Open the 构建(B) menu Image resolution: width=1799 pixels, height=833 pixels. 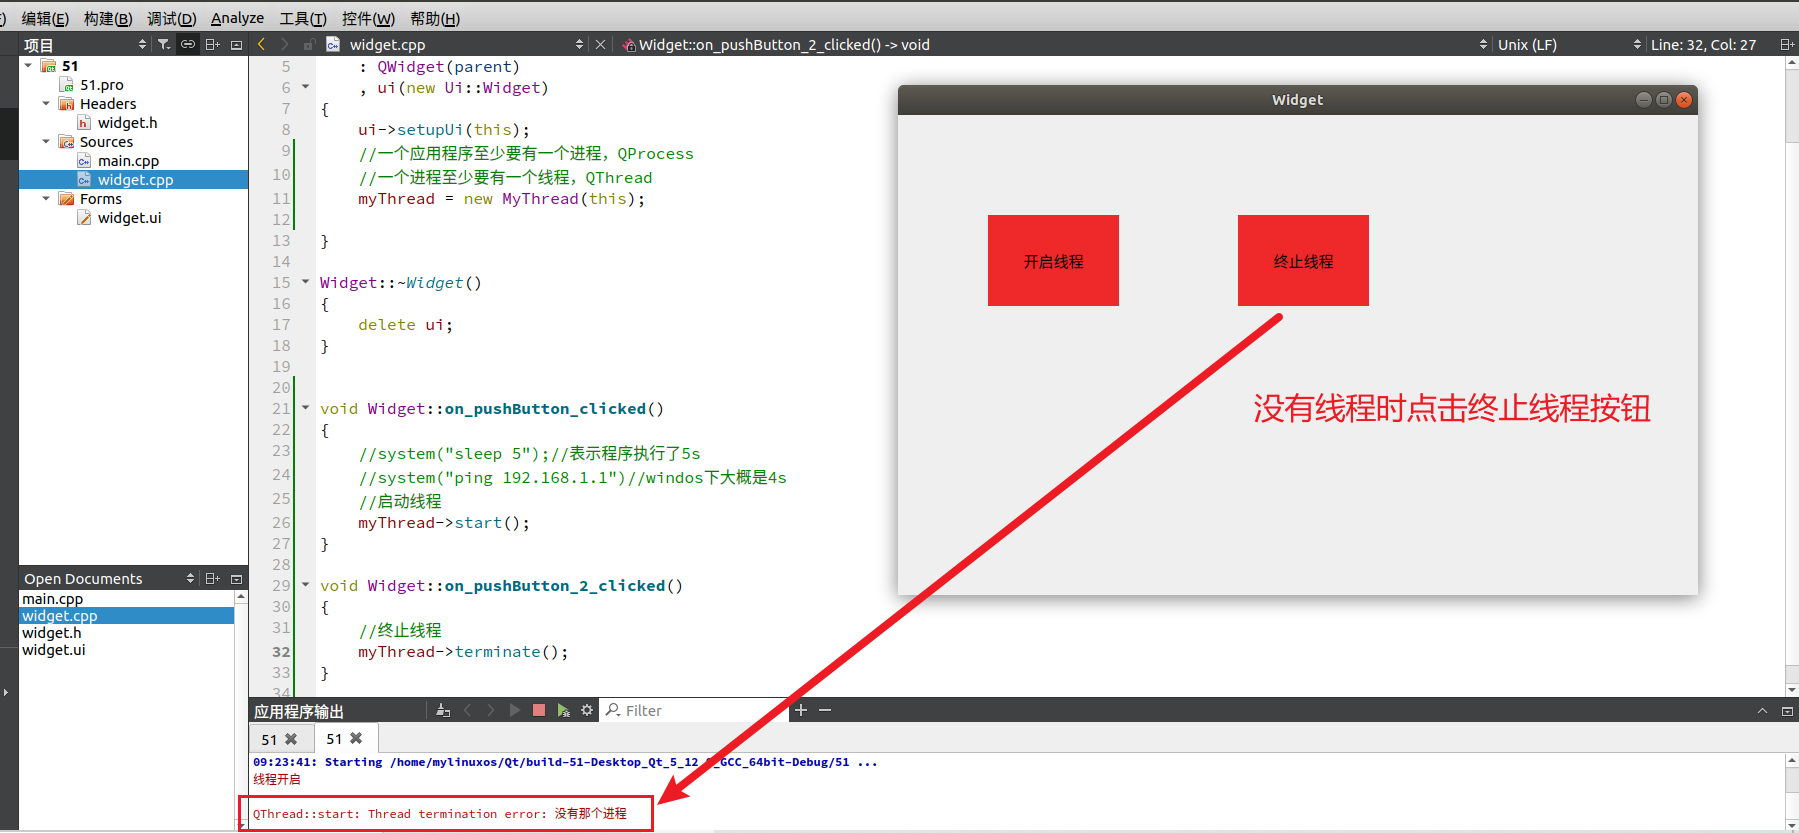coord(108,18)
